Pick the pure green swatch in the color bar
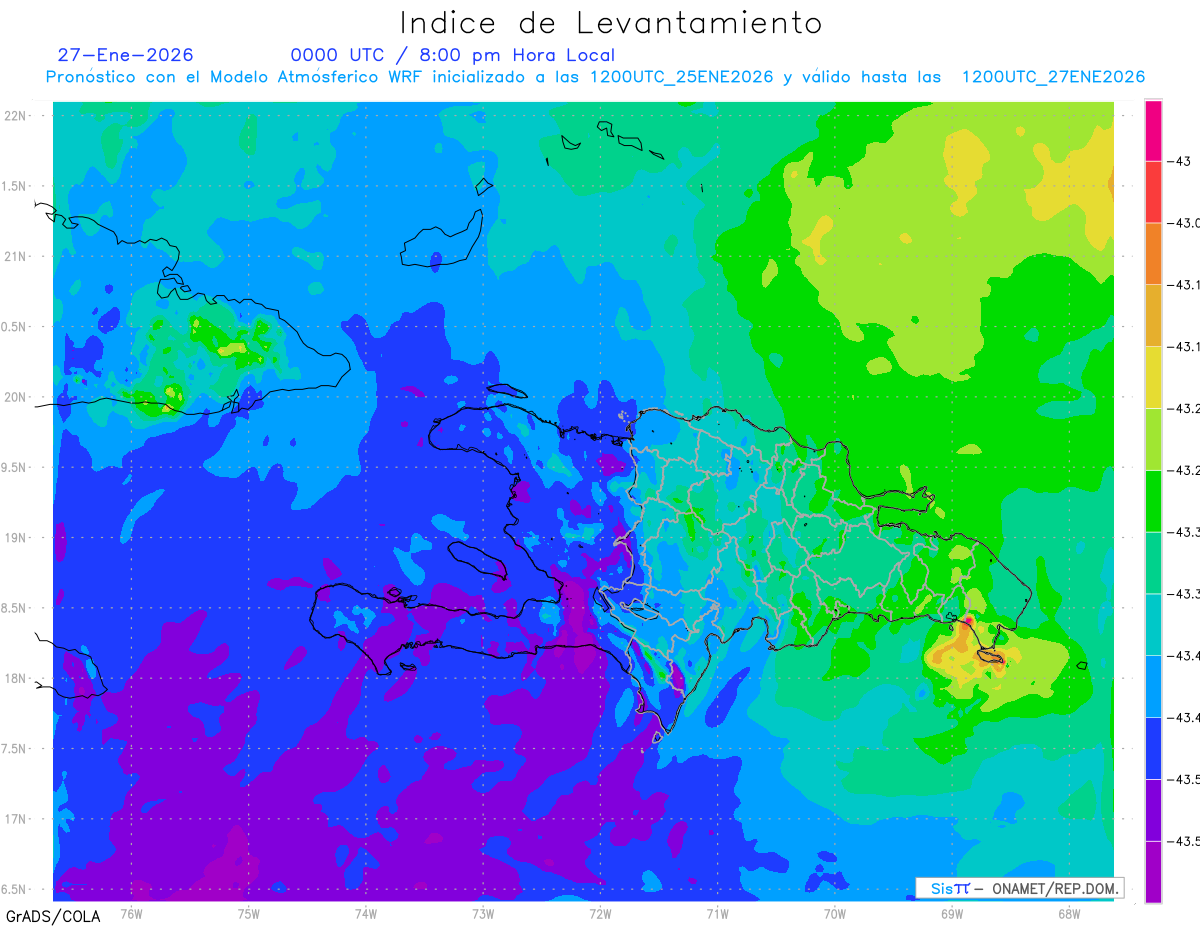 tap(1153, 501)
